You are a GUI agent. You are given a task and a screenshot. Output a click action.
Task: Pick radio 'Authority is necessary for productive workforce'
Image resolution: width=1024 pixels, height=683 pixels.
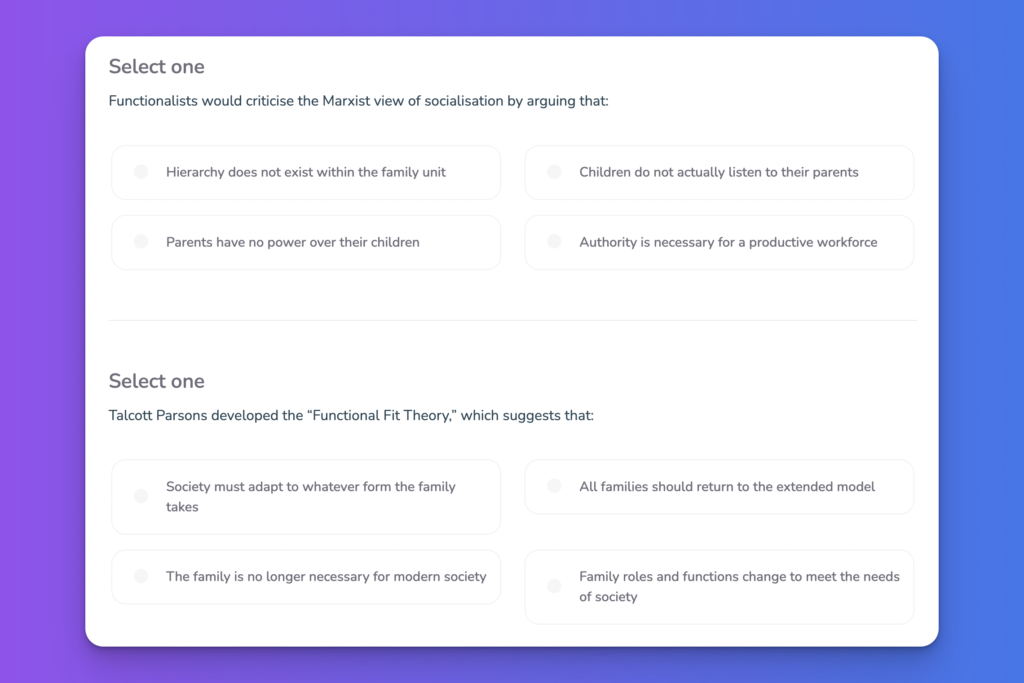tap(554, 242)
